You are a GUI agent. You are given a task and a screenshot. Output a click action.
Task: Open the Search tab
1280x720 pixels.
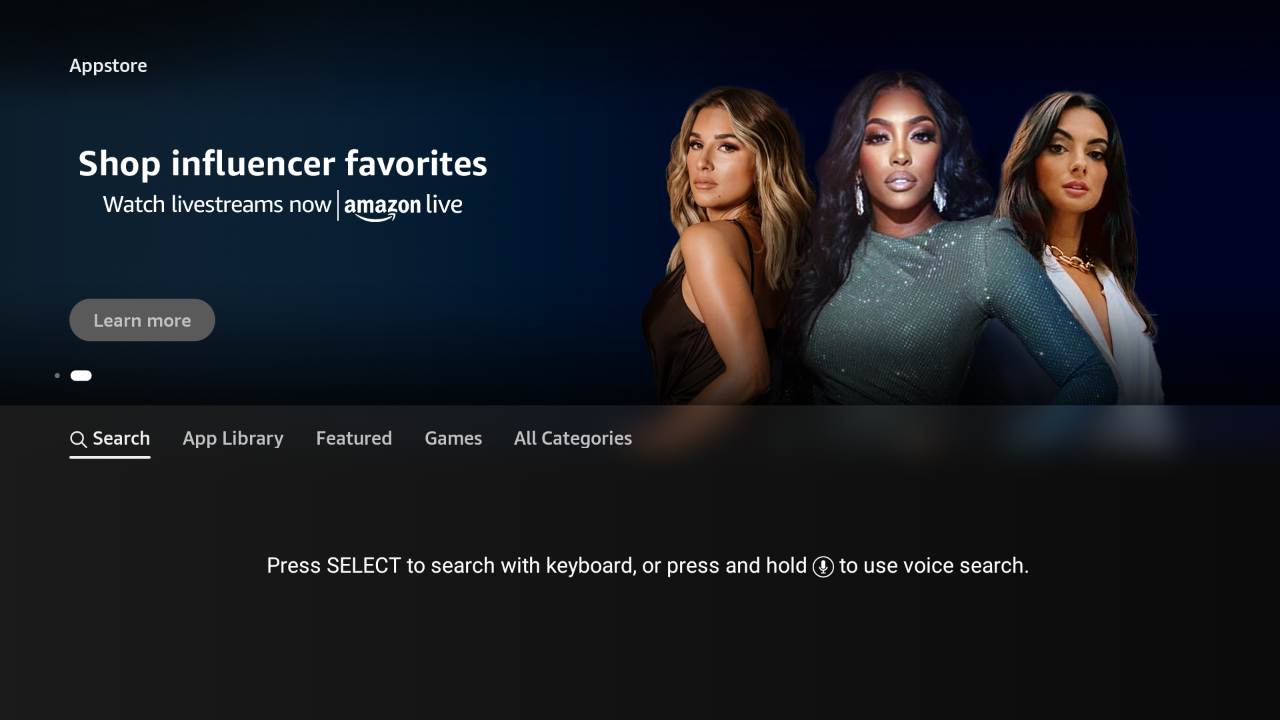tap(110, 438)
